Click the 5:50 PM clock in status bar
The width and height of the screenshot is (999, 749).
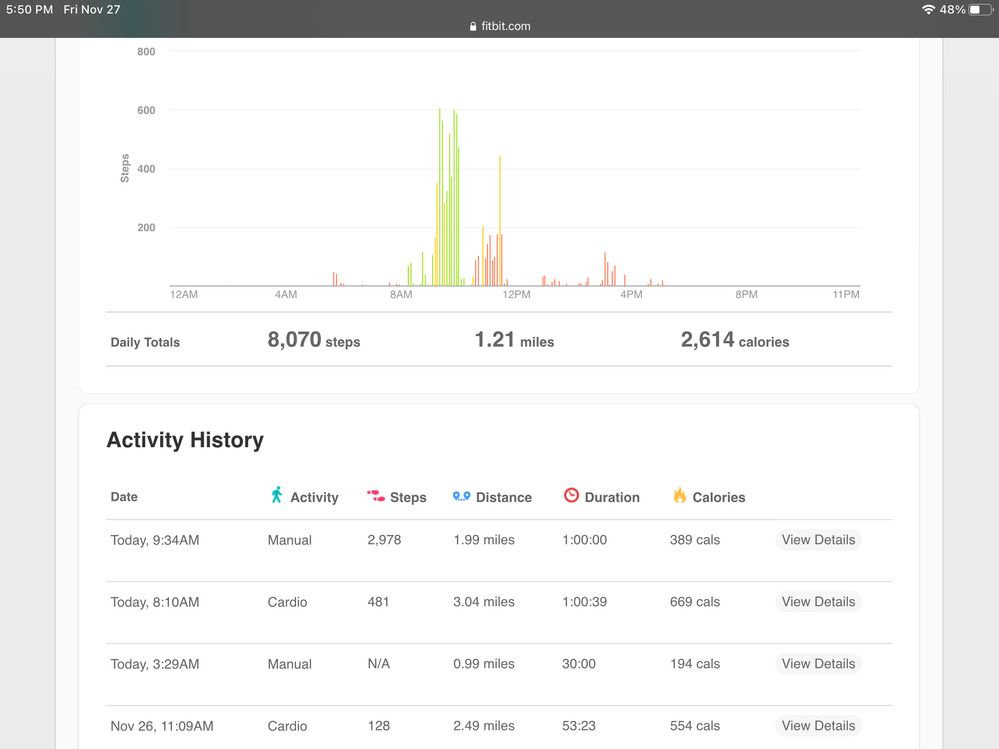point(29,10)
